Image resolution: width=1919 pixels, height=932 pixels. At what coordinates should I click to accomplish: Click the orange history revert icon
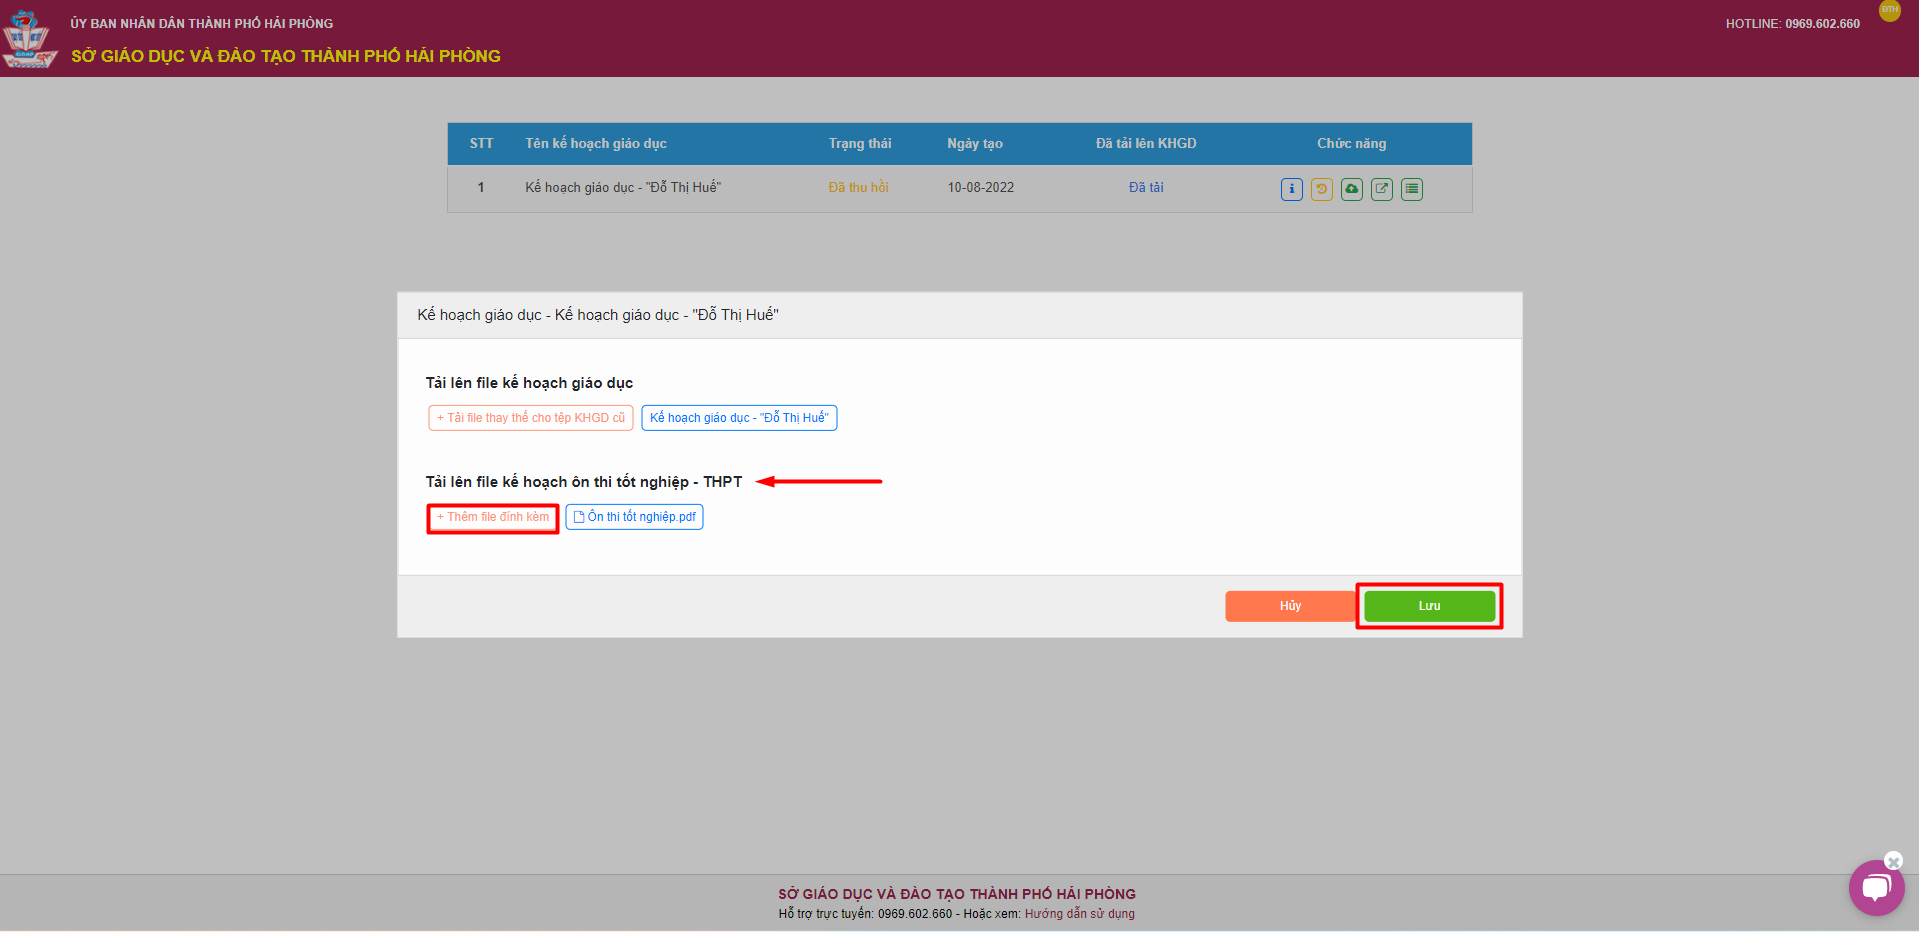(1321, 189)
